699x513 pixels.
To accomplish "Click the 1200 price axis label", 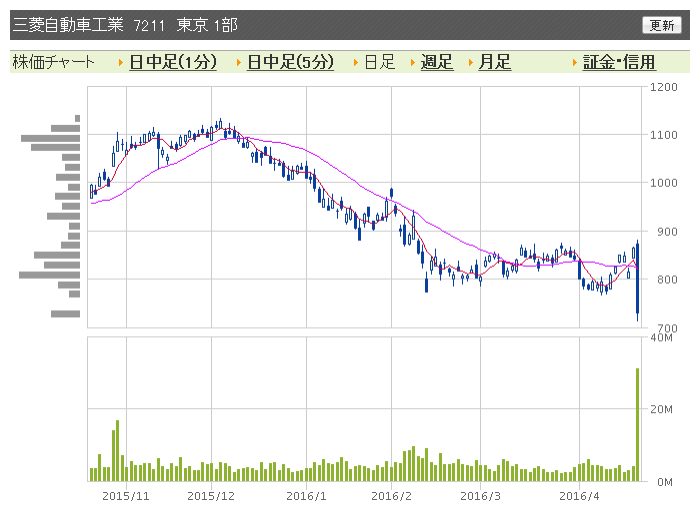I will [x=663, y=87].
